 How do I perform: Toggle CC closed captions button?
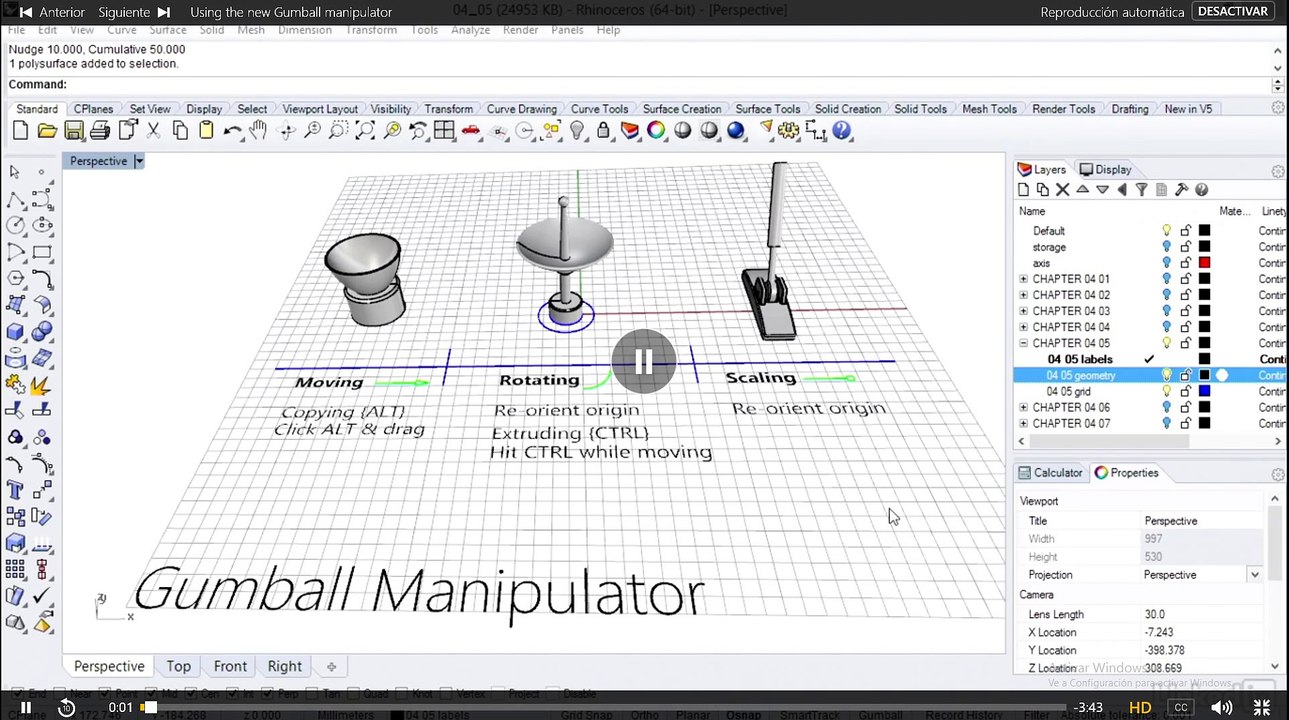point(1181,707)
